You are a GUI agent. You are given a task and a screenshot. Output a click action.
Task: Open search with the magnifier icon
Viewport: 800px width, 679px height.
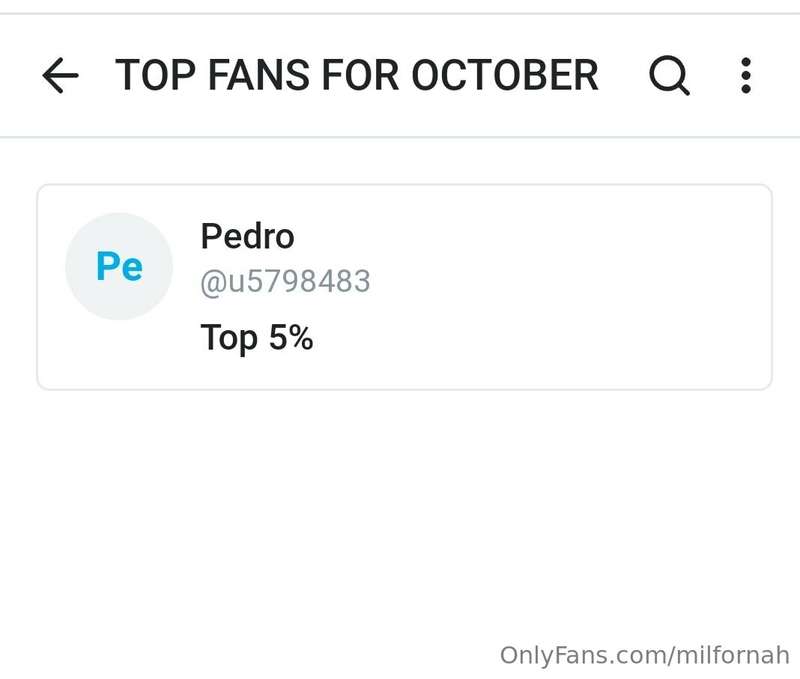point(669,76)
